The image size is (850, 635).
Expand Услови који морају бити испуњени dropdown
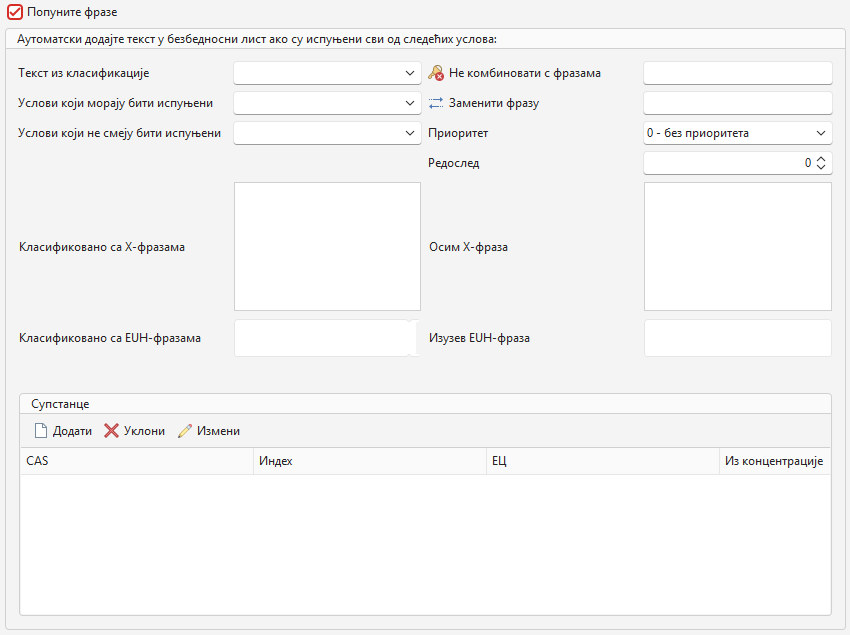point(327,103)
